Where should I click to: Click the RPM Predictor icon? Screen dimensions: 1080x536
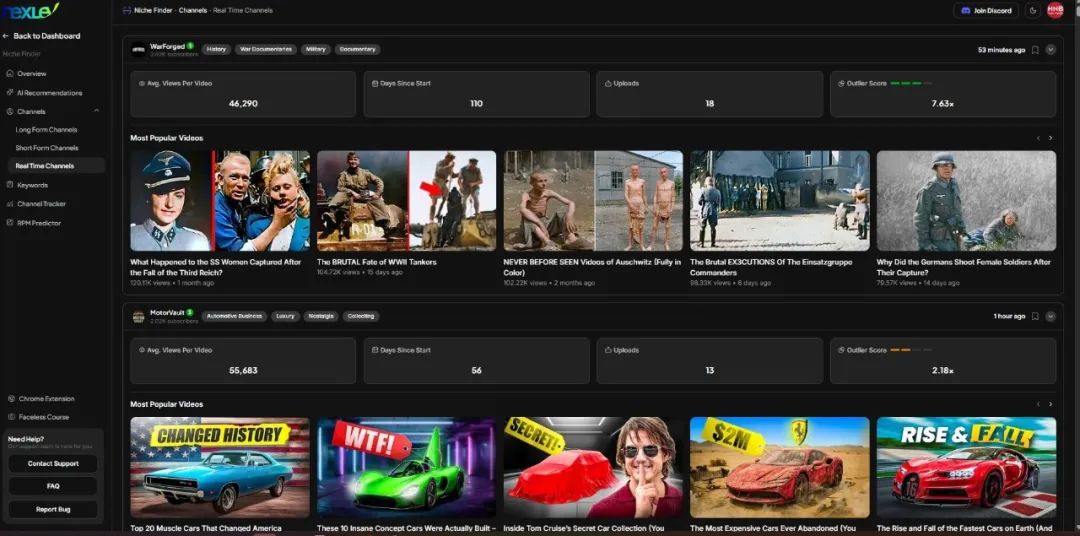point(10,223)
